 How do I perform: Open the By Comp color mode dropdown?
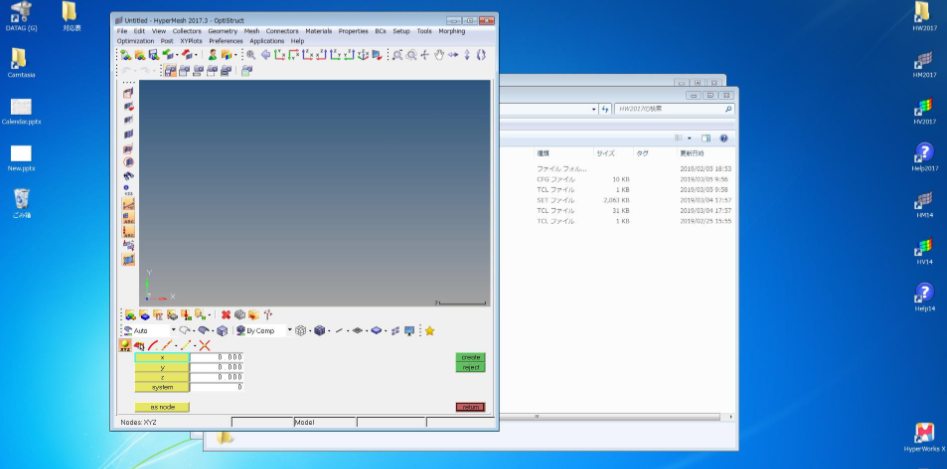coord(289,330)
